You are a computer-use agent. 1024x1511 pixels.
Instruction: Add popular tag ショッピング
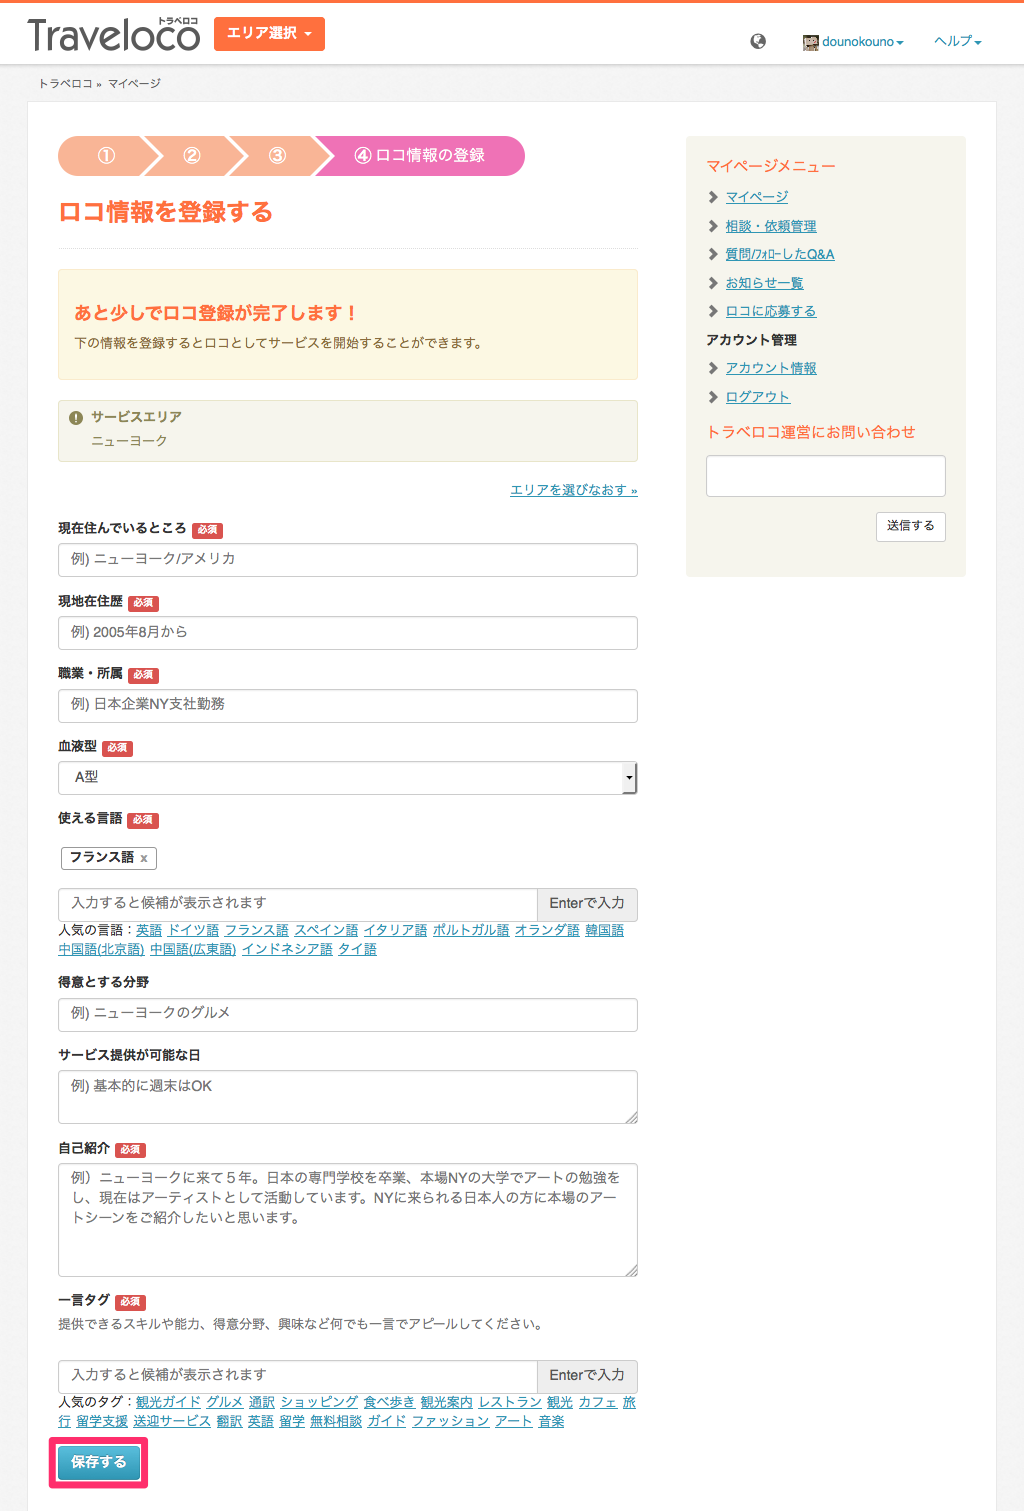pos(319,1402)
